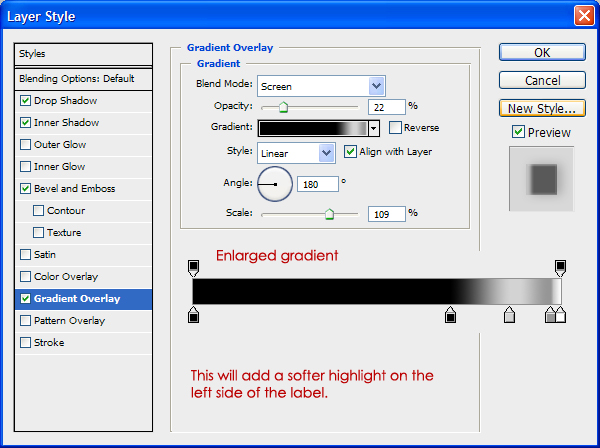Click the style preview thumbnail
Screen dimensions: 600x448
pos(541,179)
